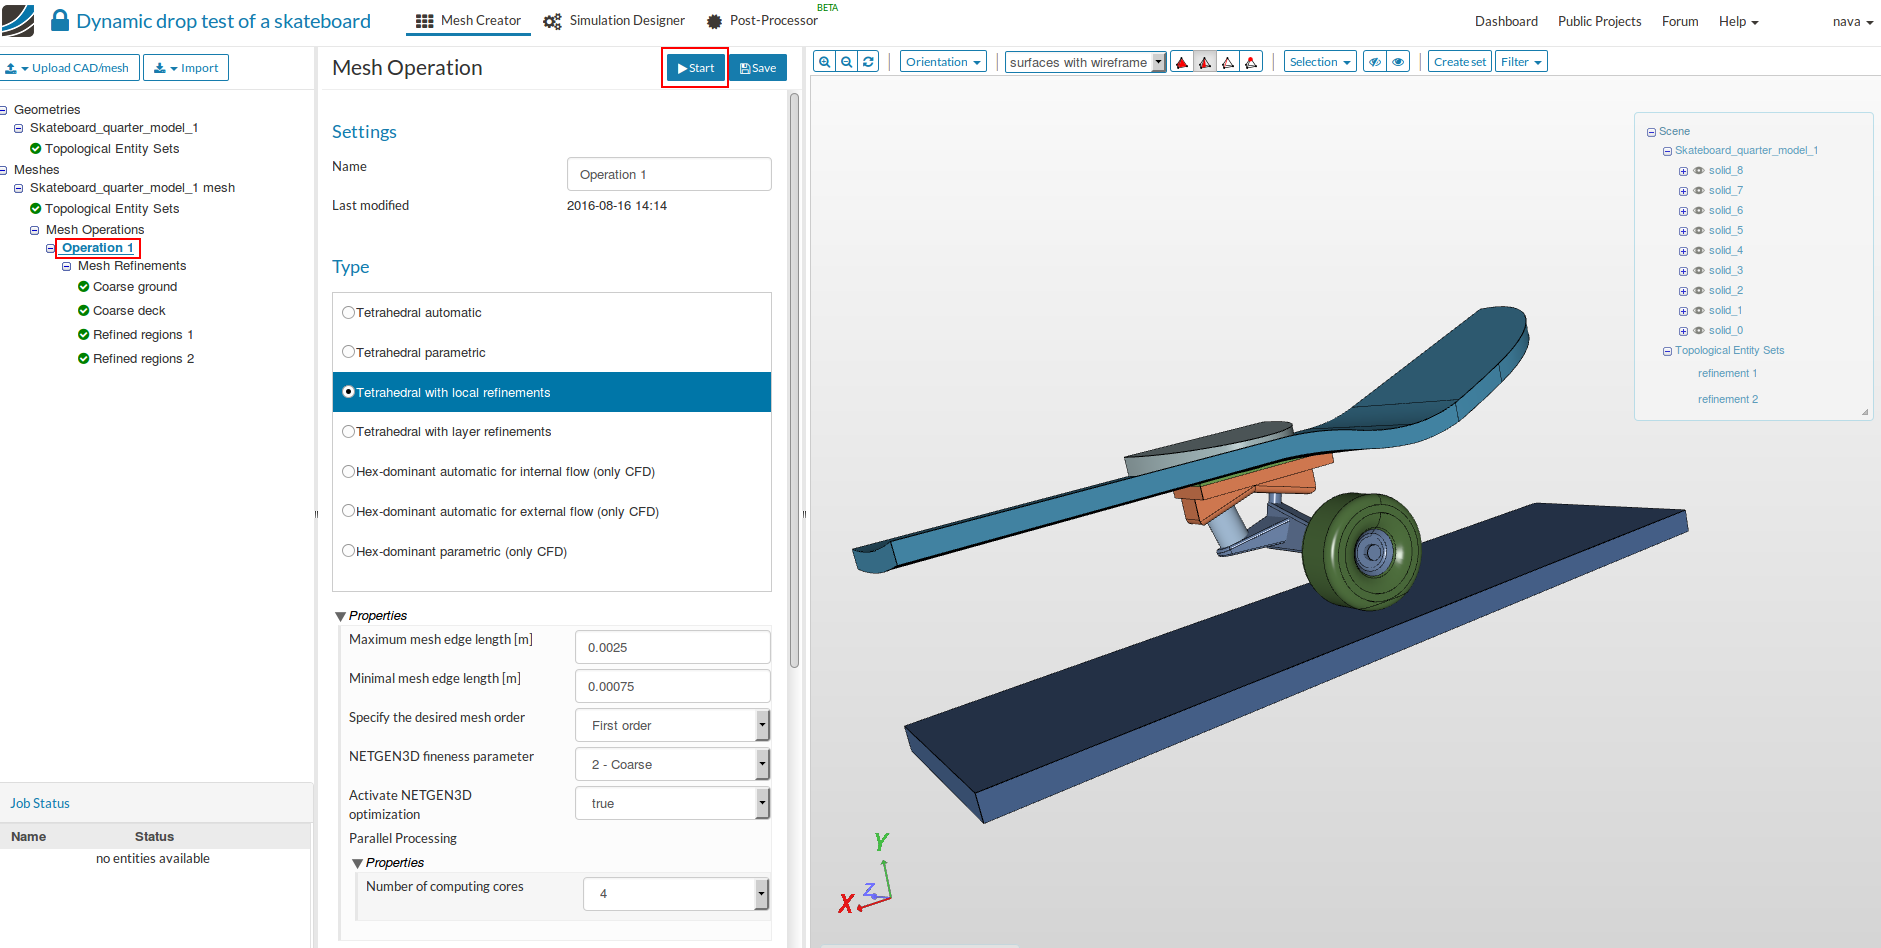Open the nava user menu
The width and height of the screenshot is (1881, 948).
pyautogui.click(x=1853, y=21)
